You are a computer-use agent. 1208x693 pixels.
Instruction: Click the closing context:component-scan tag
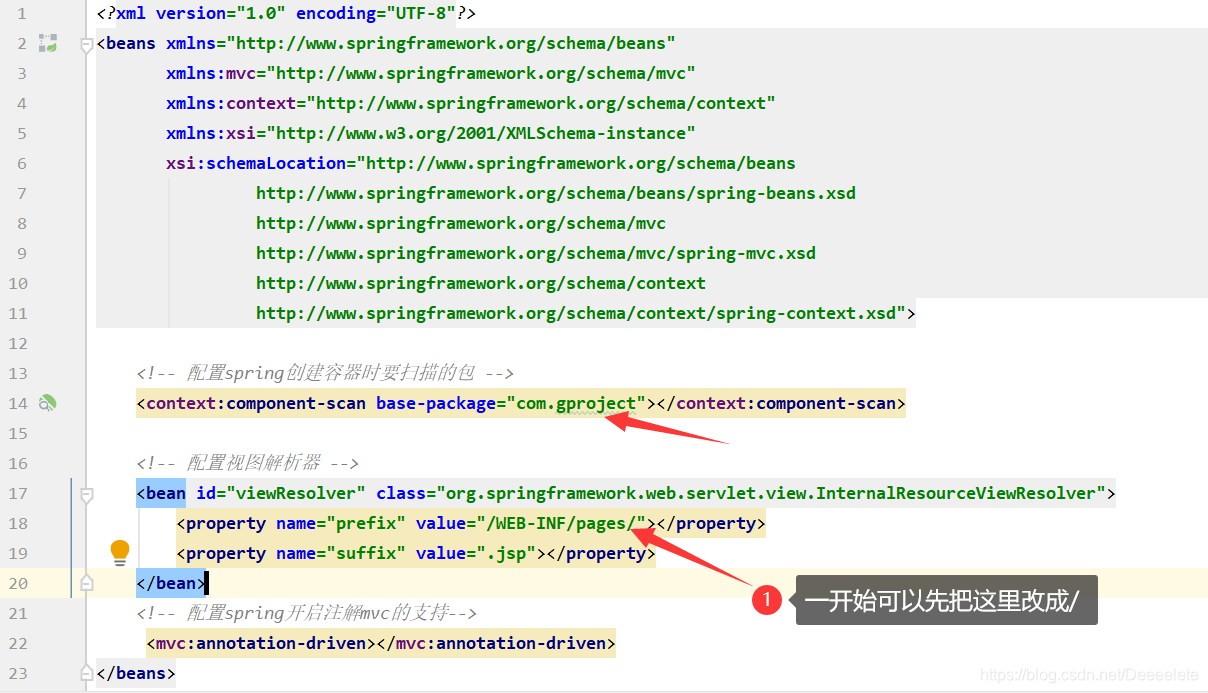tap(781, 403)
